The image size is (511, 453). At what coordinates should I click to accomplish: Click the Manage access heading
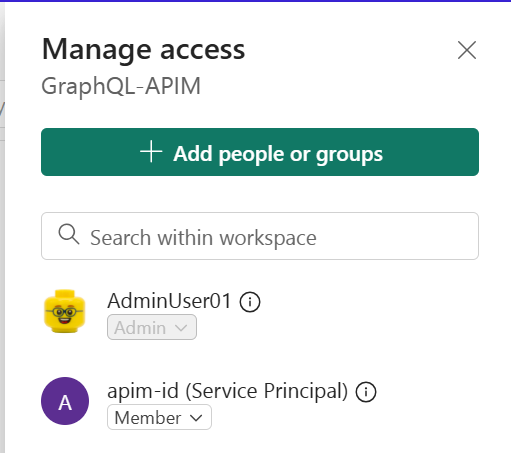click(x=143, y=50)
